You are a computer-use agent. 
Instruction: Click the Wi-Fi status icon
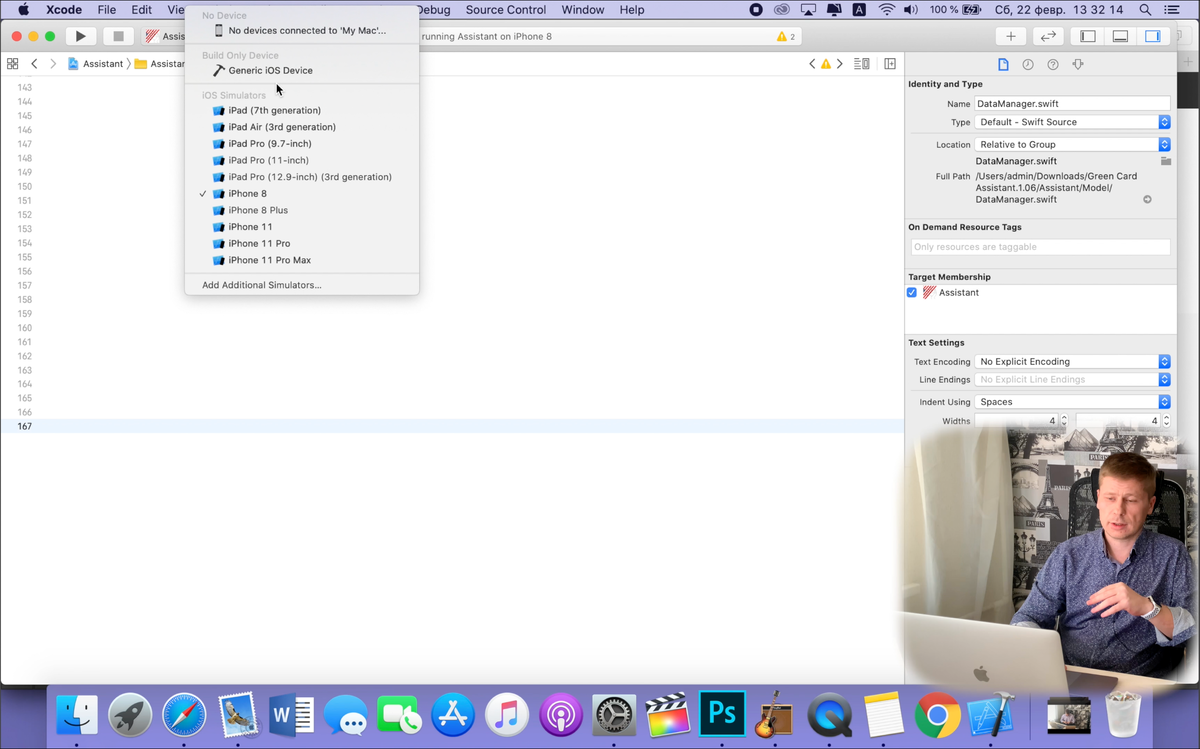point(886,10)
